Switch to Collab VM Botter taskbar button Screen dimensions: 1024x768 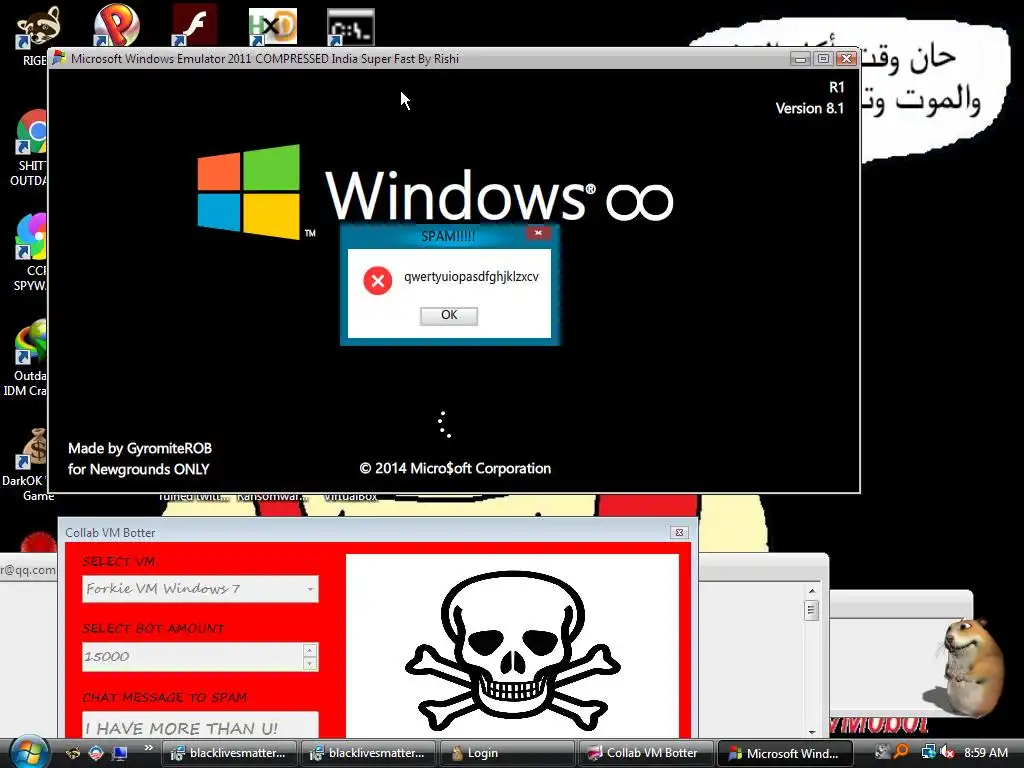647,753
